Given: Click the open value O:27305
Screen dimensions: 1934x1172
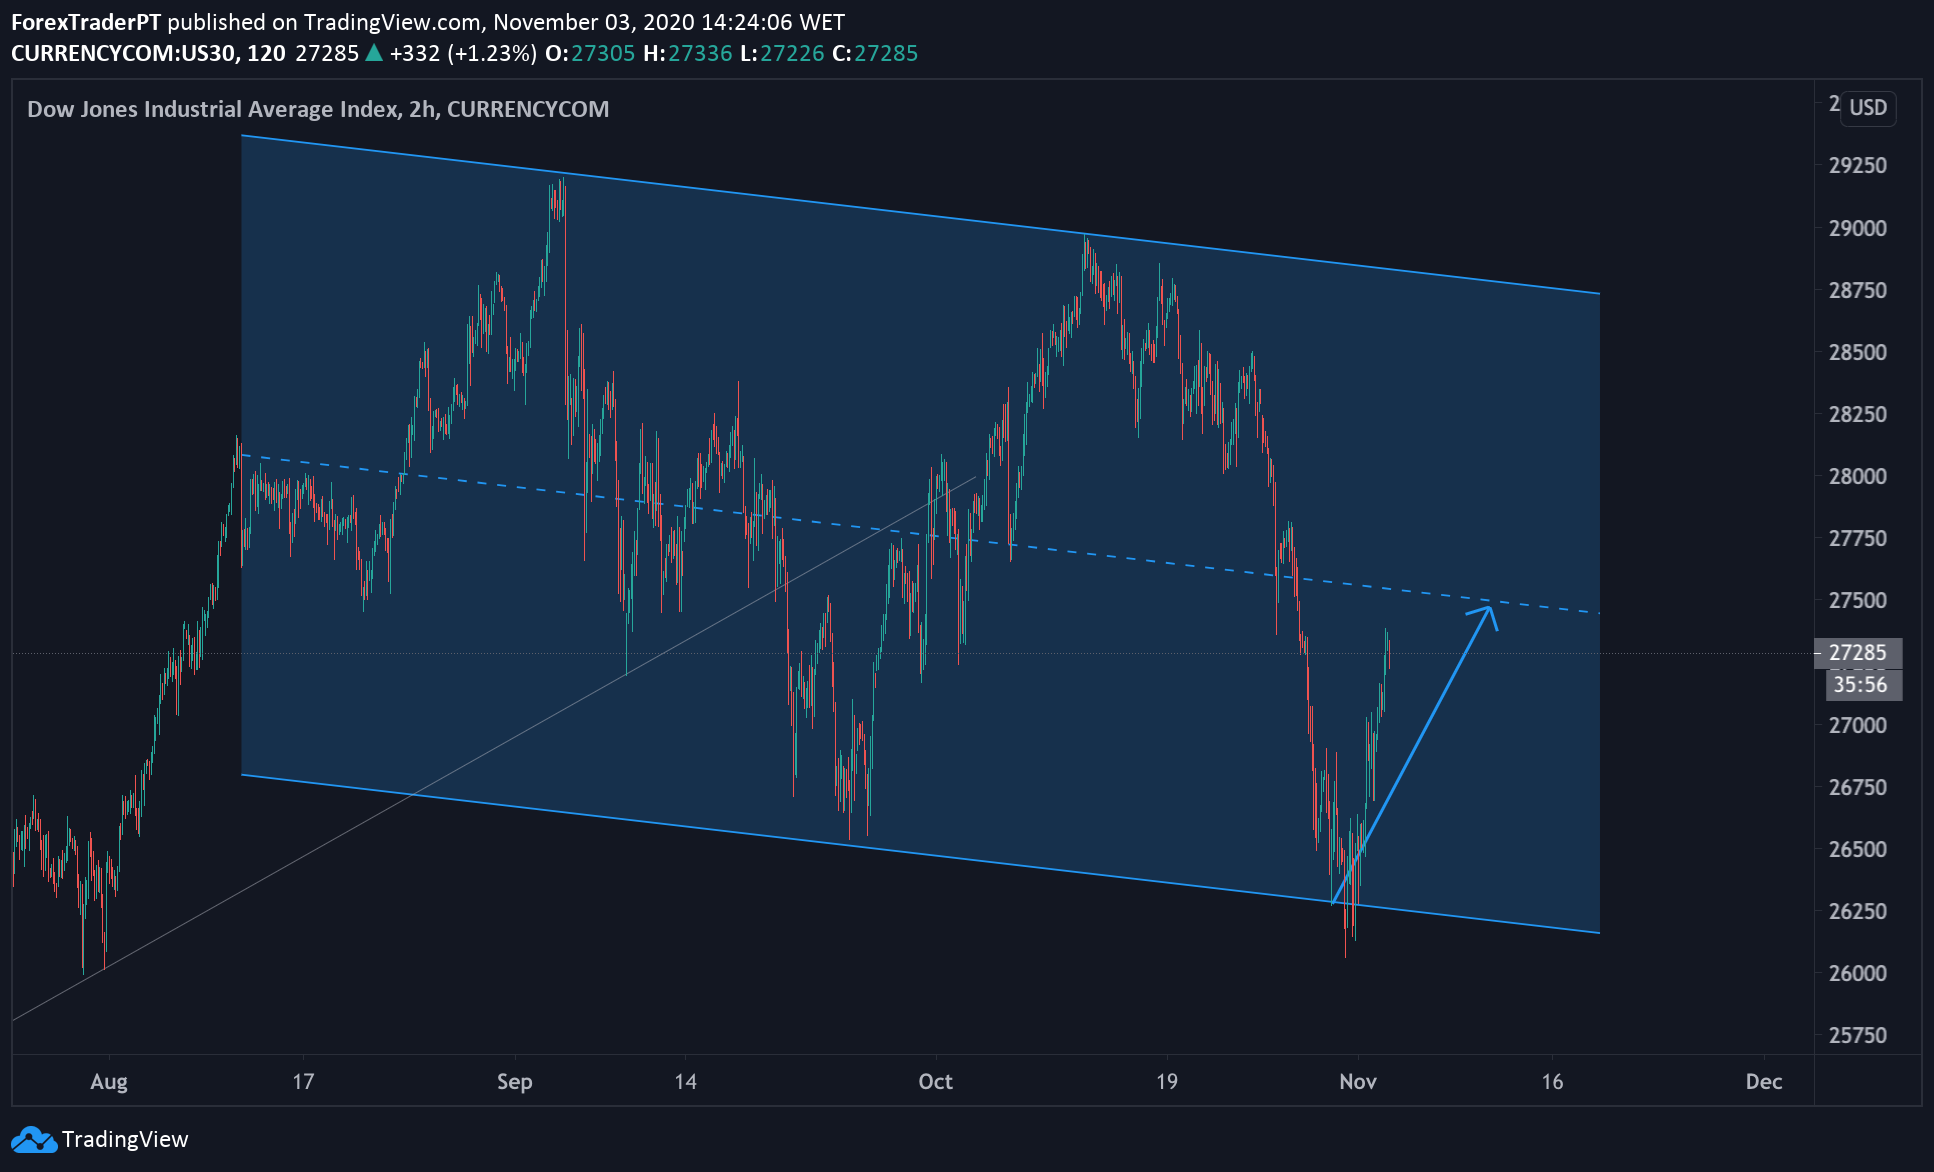Looking at the screenshot, I should coord(590,53).
